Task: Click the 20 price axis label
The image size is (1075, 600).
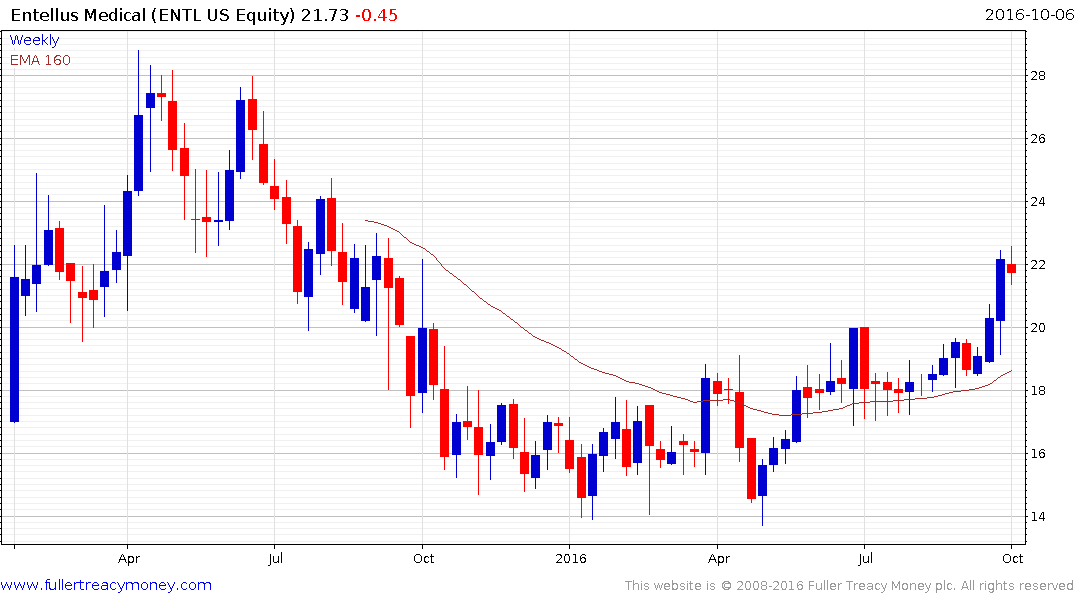Action: [x=1038, y=328]
